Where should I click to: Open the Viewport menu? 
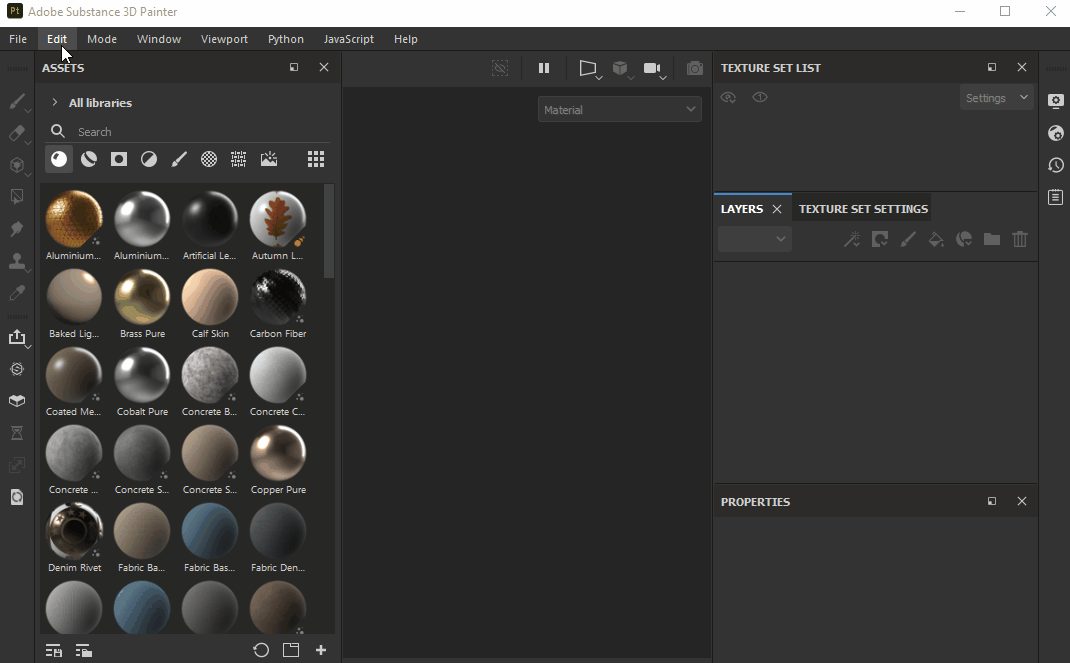click(225, 39)
